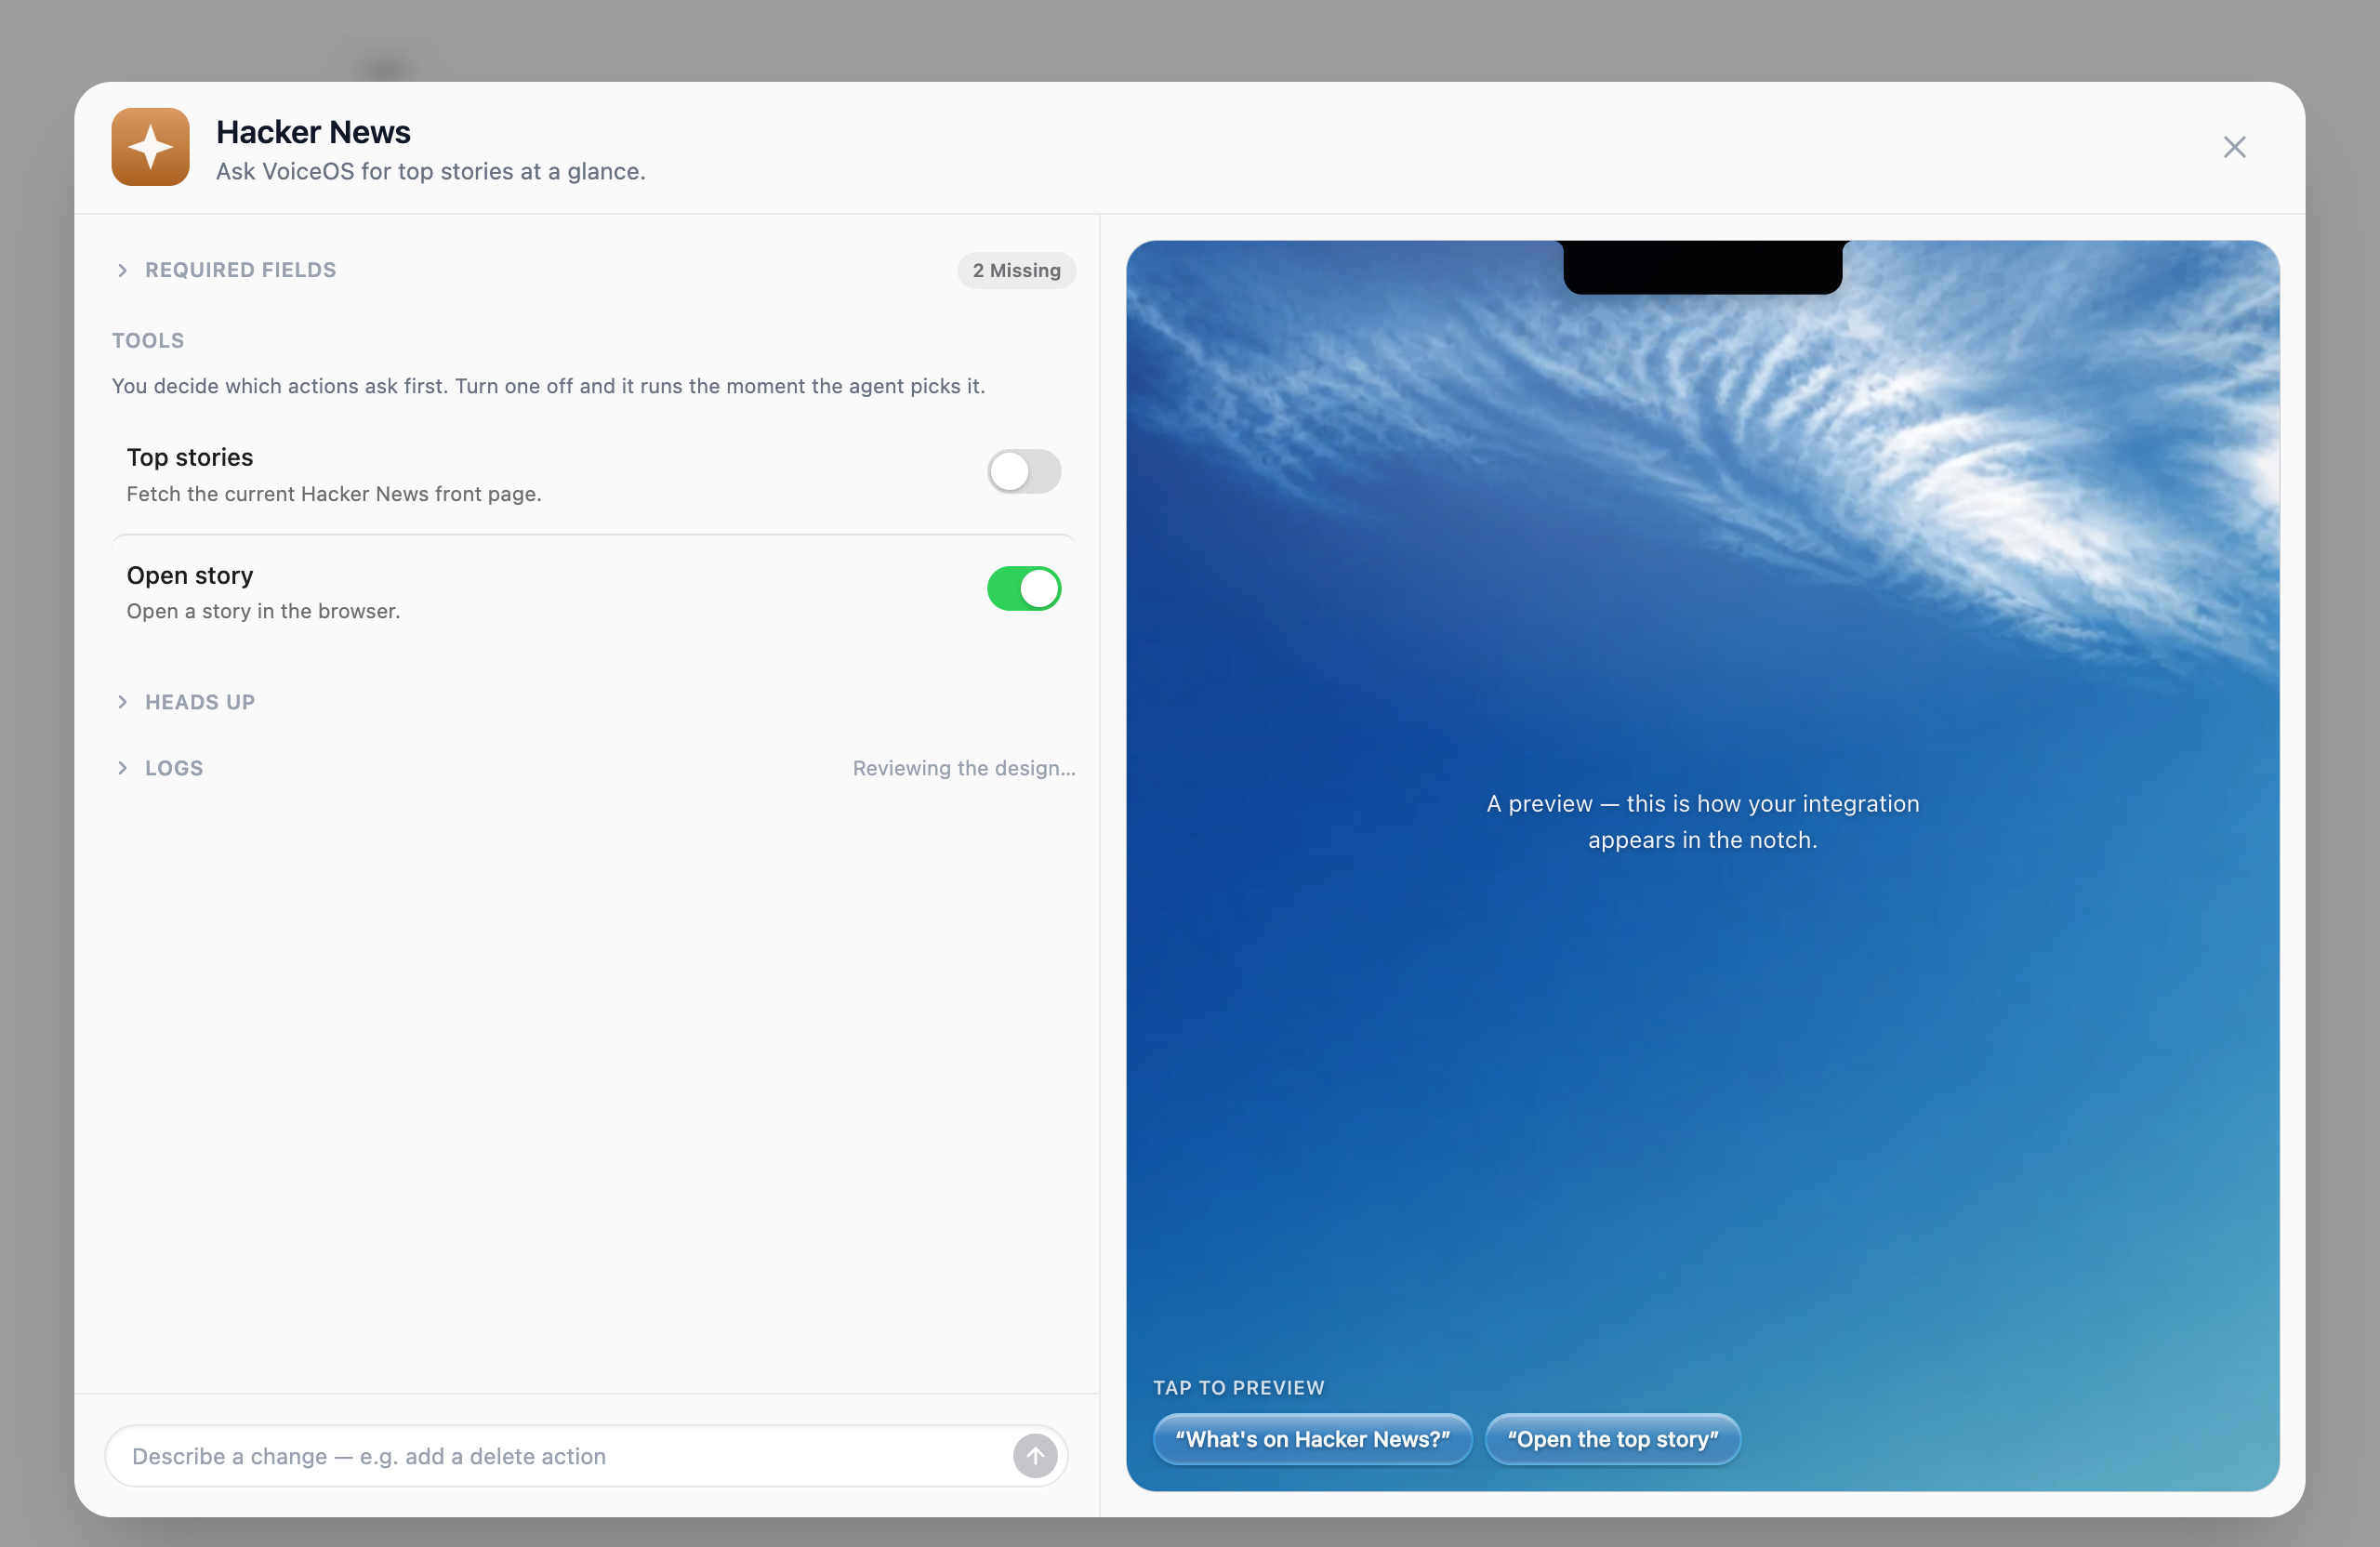Click "Ask VoiceOS for top stories" subtitle
The width and height of the screenshot is (2380, 1547).
tap(431, 172)
